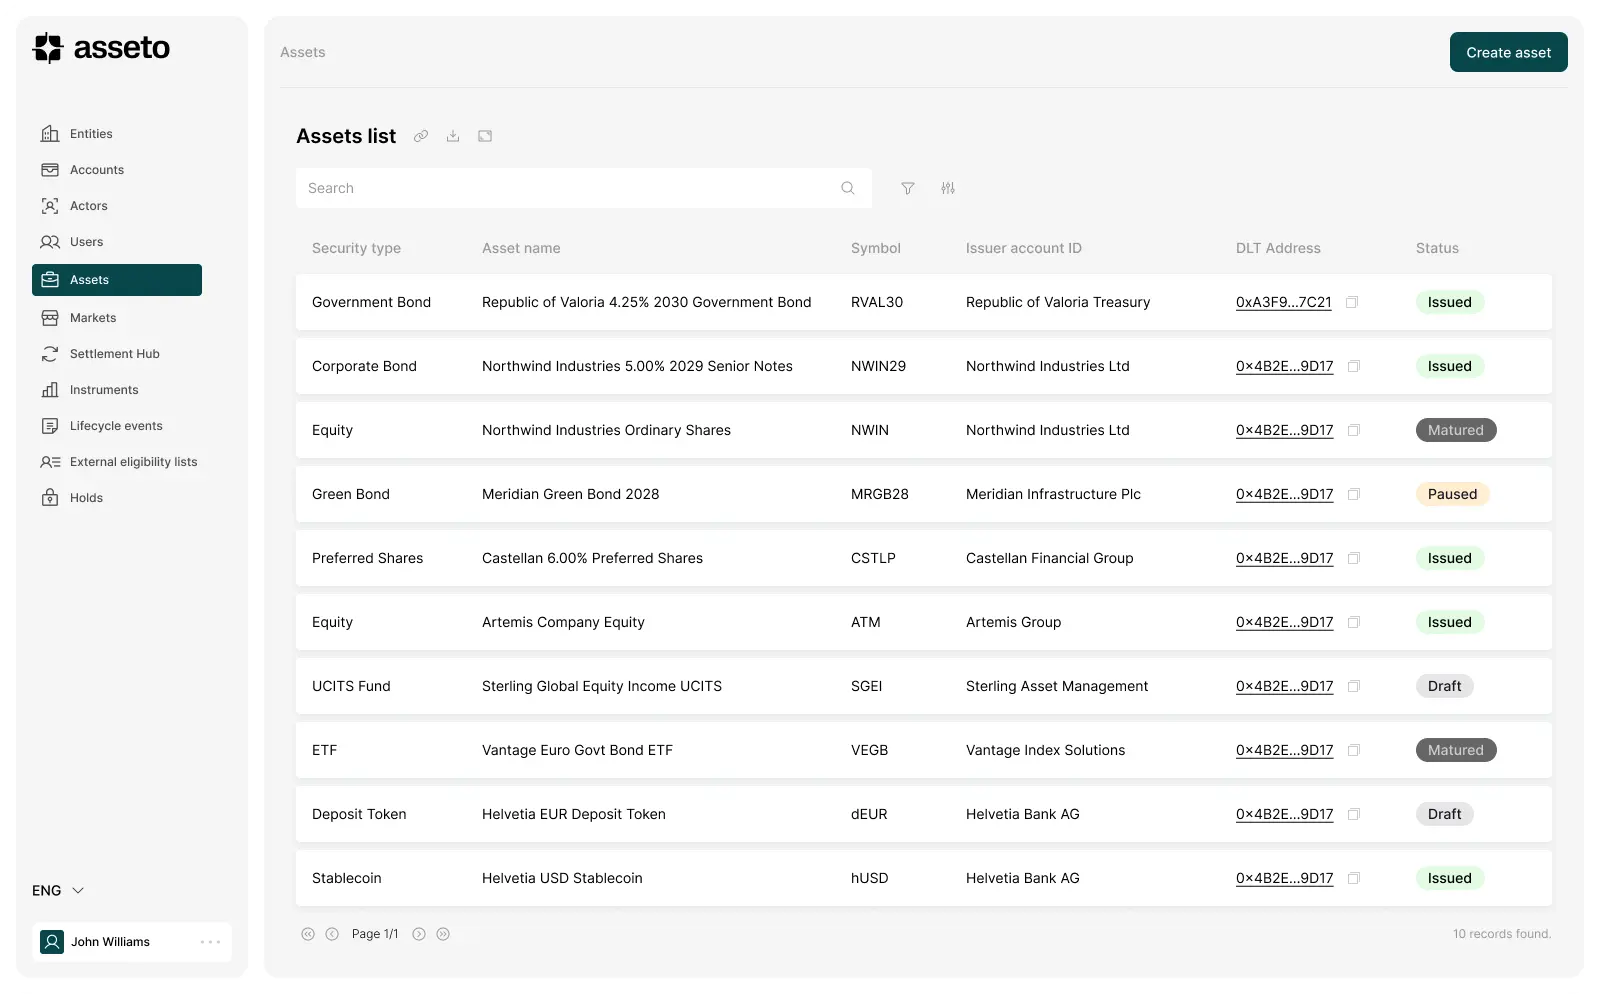1600x994 pixels.
Task: Go to next page arrow
Action: pos(419,934)
